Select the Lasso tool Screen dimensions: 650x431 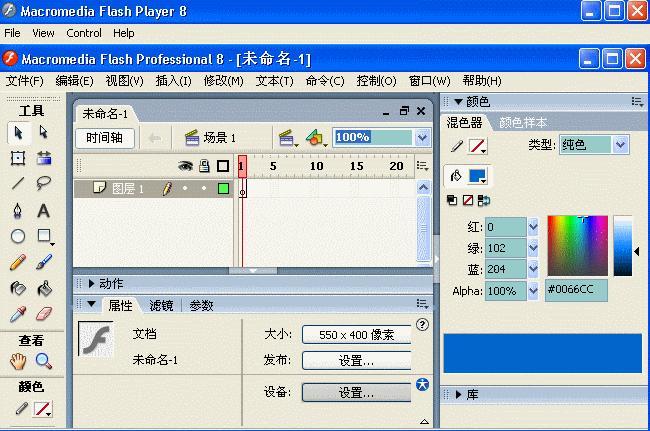[44, 183]
